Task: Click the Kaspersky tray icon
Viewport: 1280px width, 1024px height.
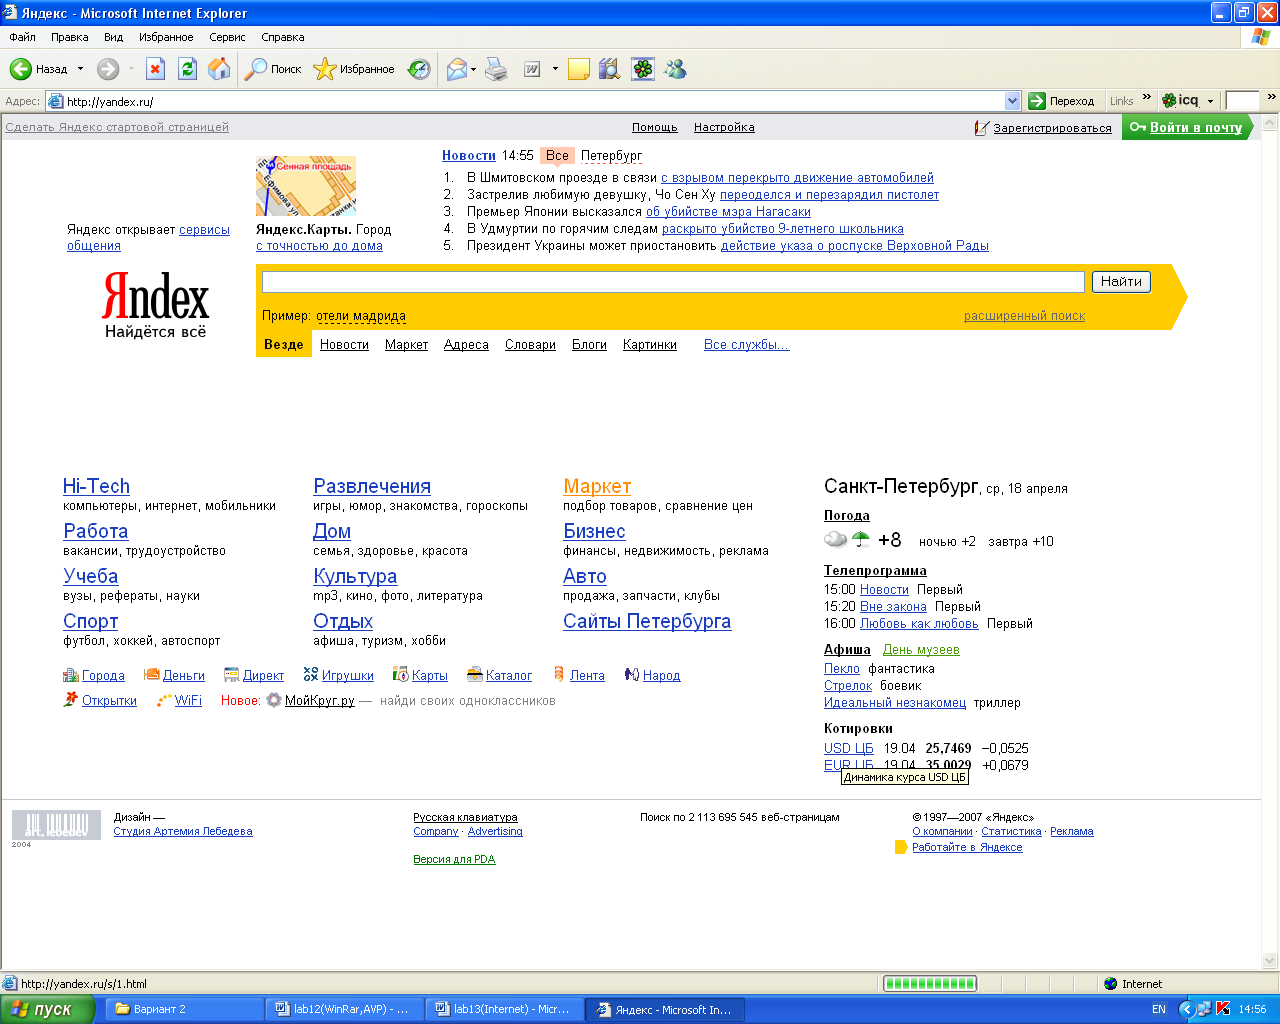Action: pos(1222,1009)
